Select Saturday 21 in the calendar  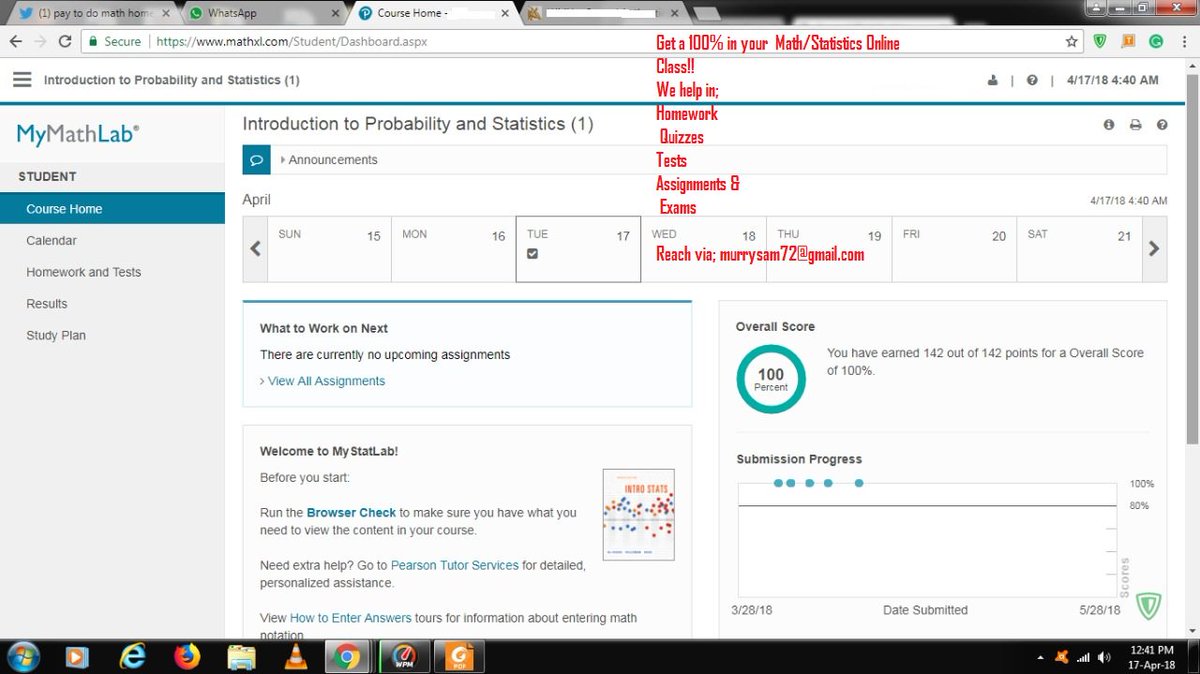(x=1079, y=249)
